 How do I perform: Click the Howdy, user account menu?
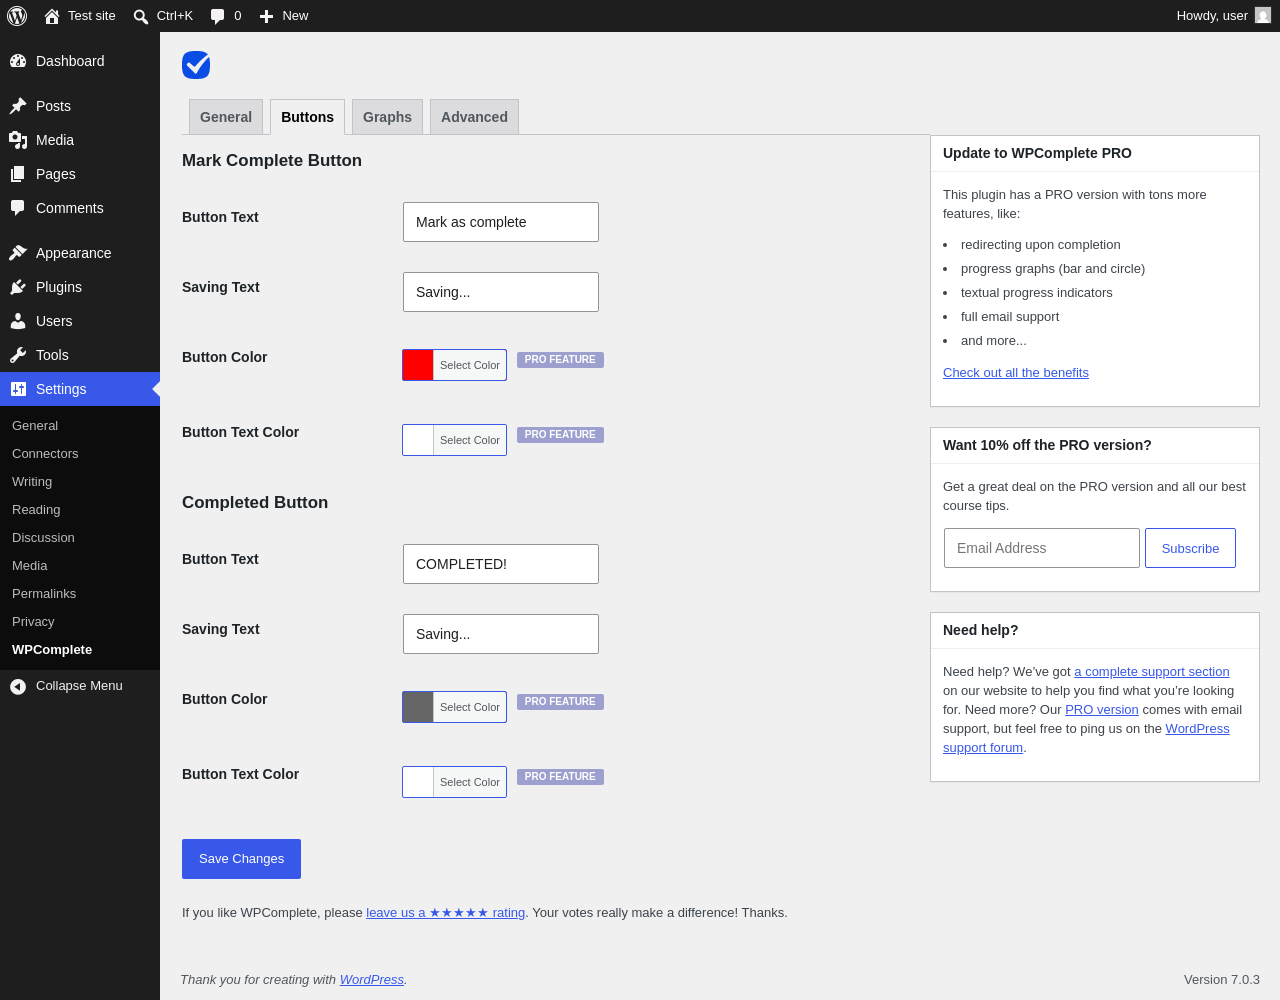(1223, 16)
